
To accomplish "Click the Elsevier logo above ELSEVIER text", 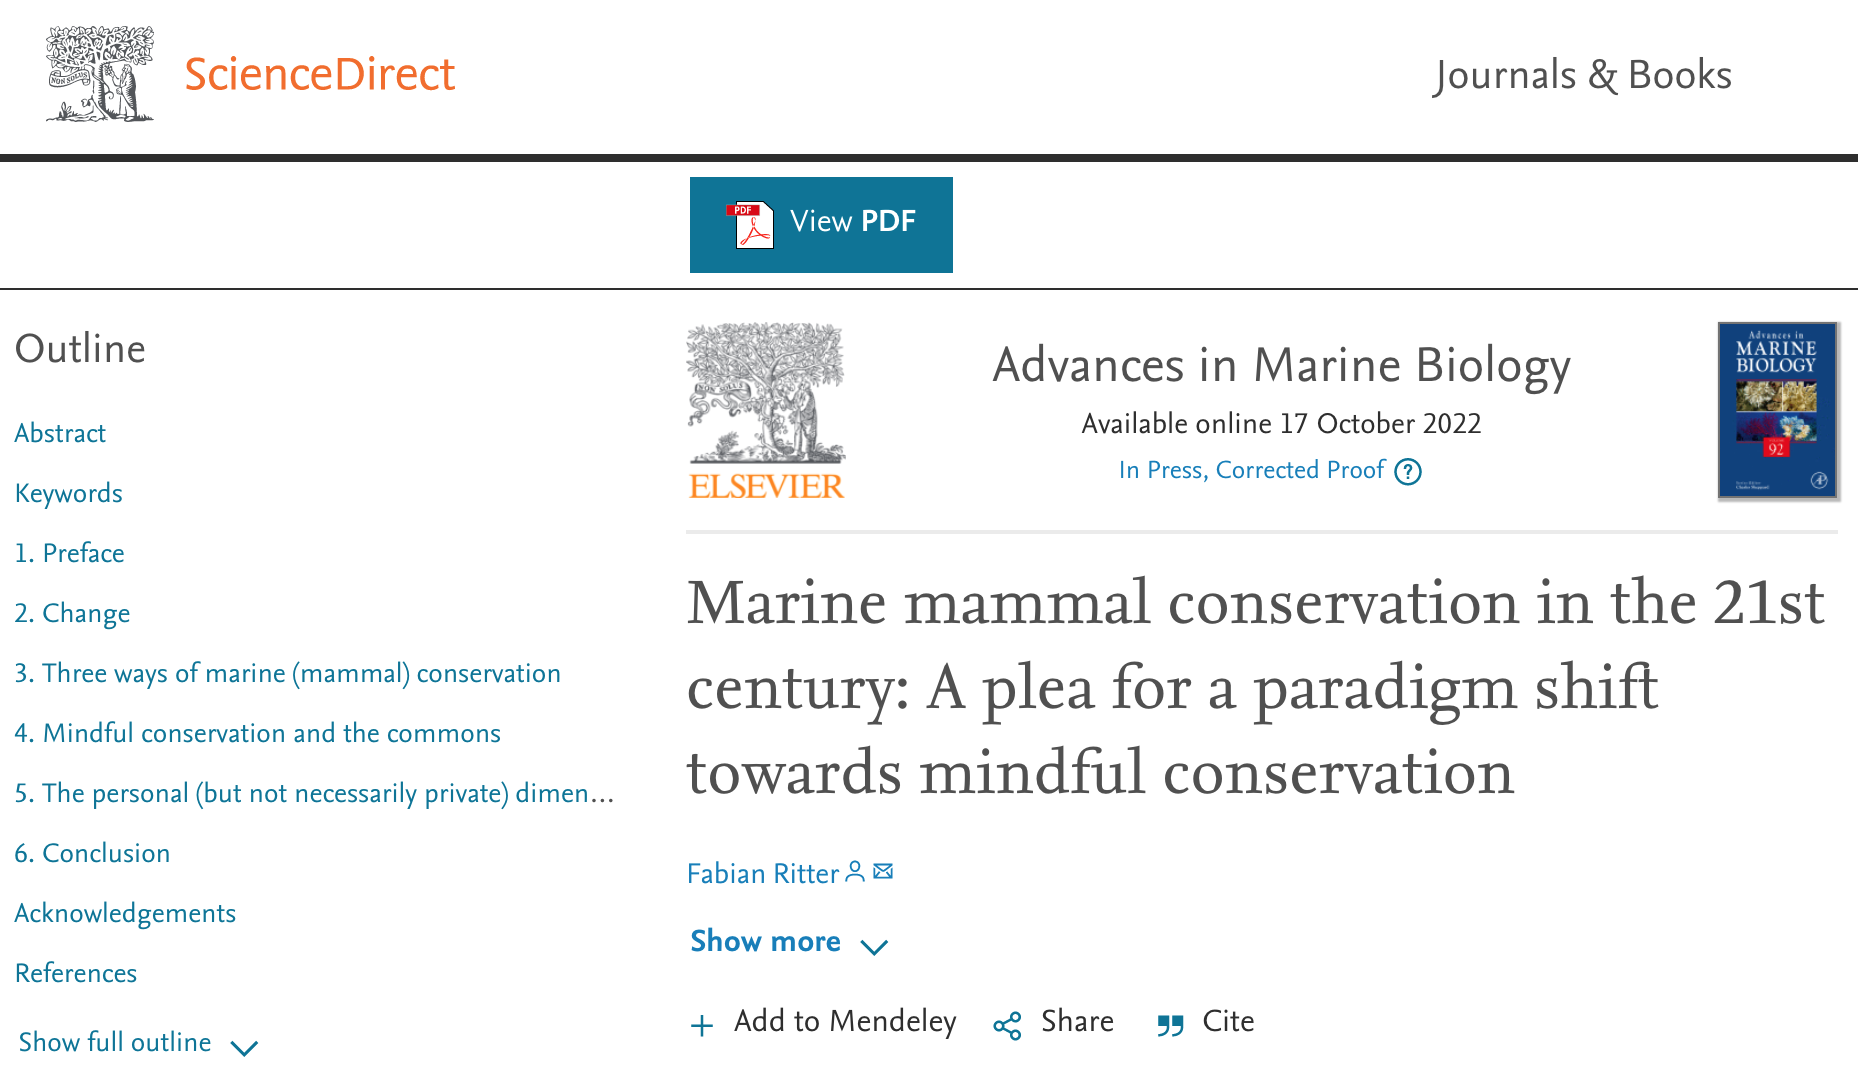I will [x=766, y=392].
